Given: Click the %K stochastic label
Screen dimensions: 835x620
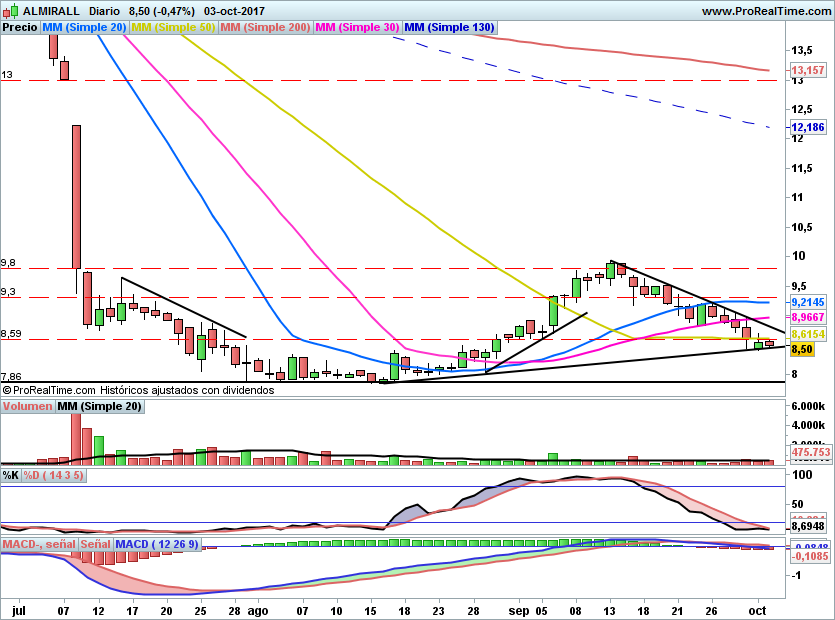Looking at the screenshot, I should click(11, 475).
